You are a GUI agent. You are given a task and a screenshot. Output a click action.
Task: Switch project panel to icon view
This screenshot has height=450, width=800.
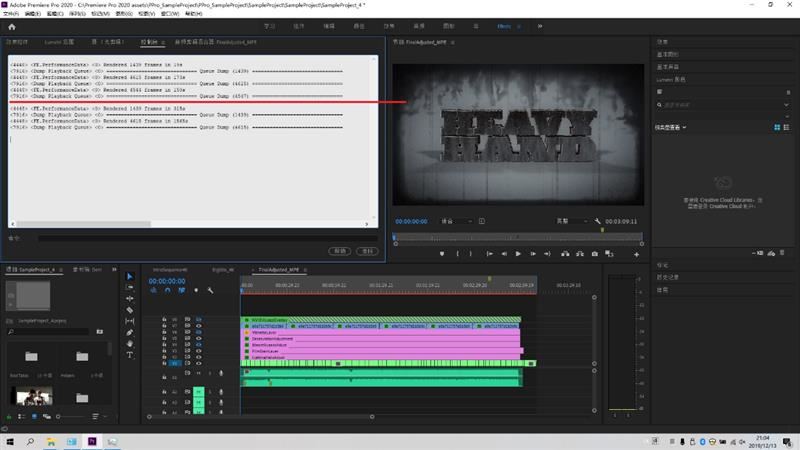pos(34,416)
